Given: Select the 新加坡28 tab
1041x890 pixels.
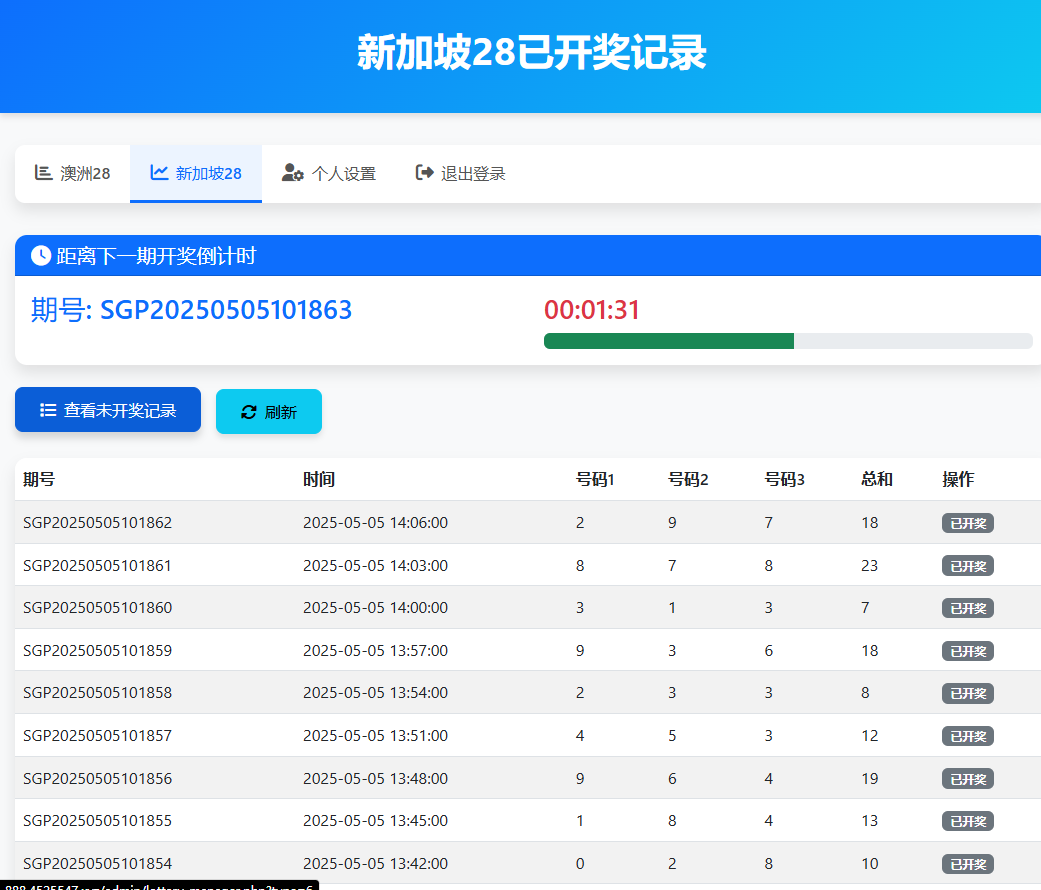Looking at the screenshot, I should point(196,173).
